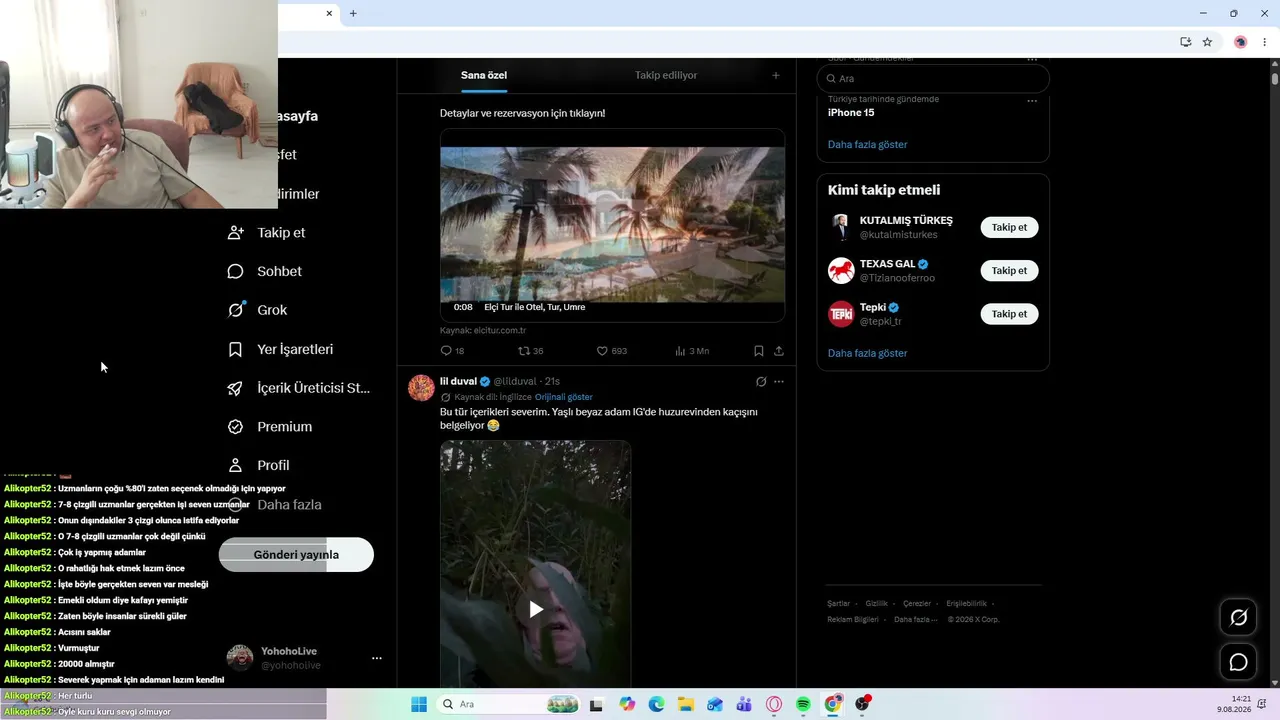The image size is (1280, 720).
Task: Open the floating chat messages button
Action: click(x=1238, y=662)
